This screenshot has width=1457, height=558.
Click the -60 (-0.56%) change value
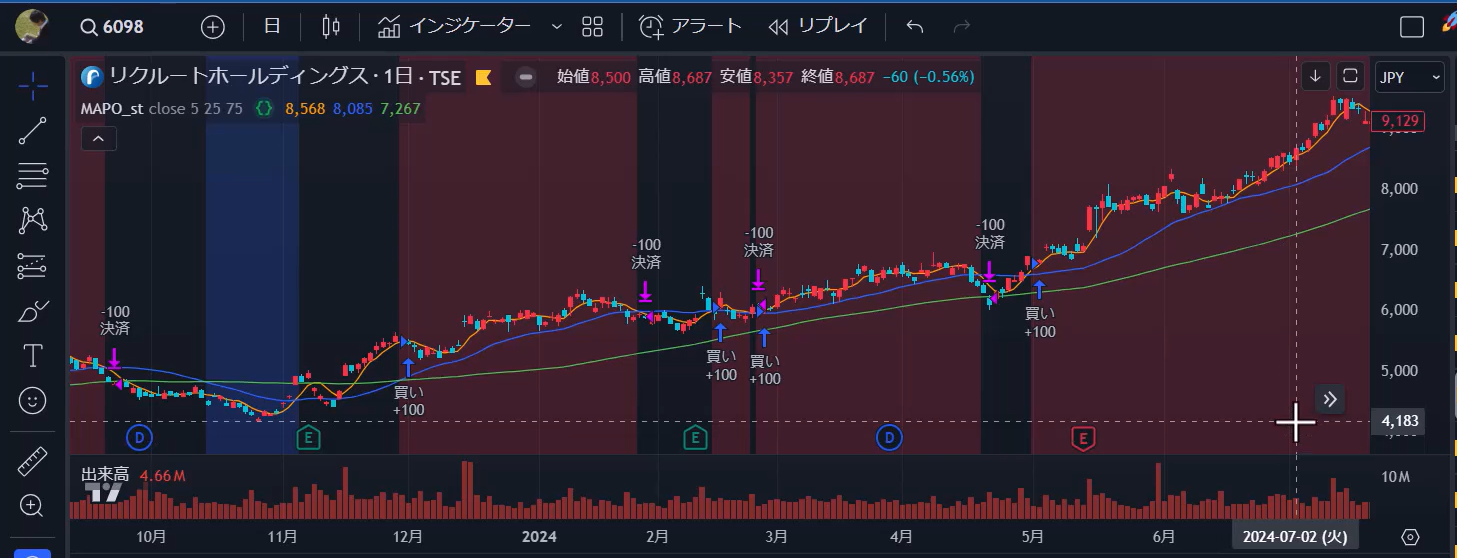tap(928, 77)
